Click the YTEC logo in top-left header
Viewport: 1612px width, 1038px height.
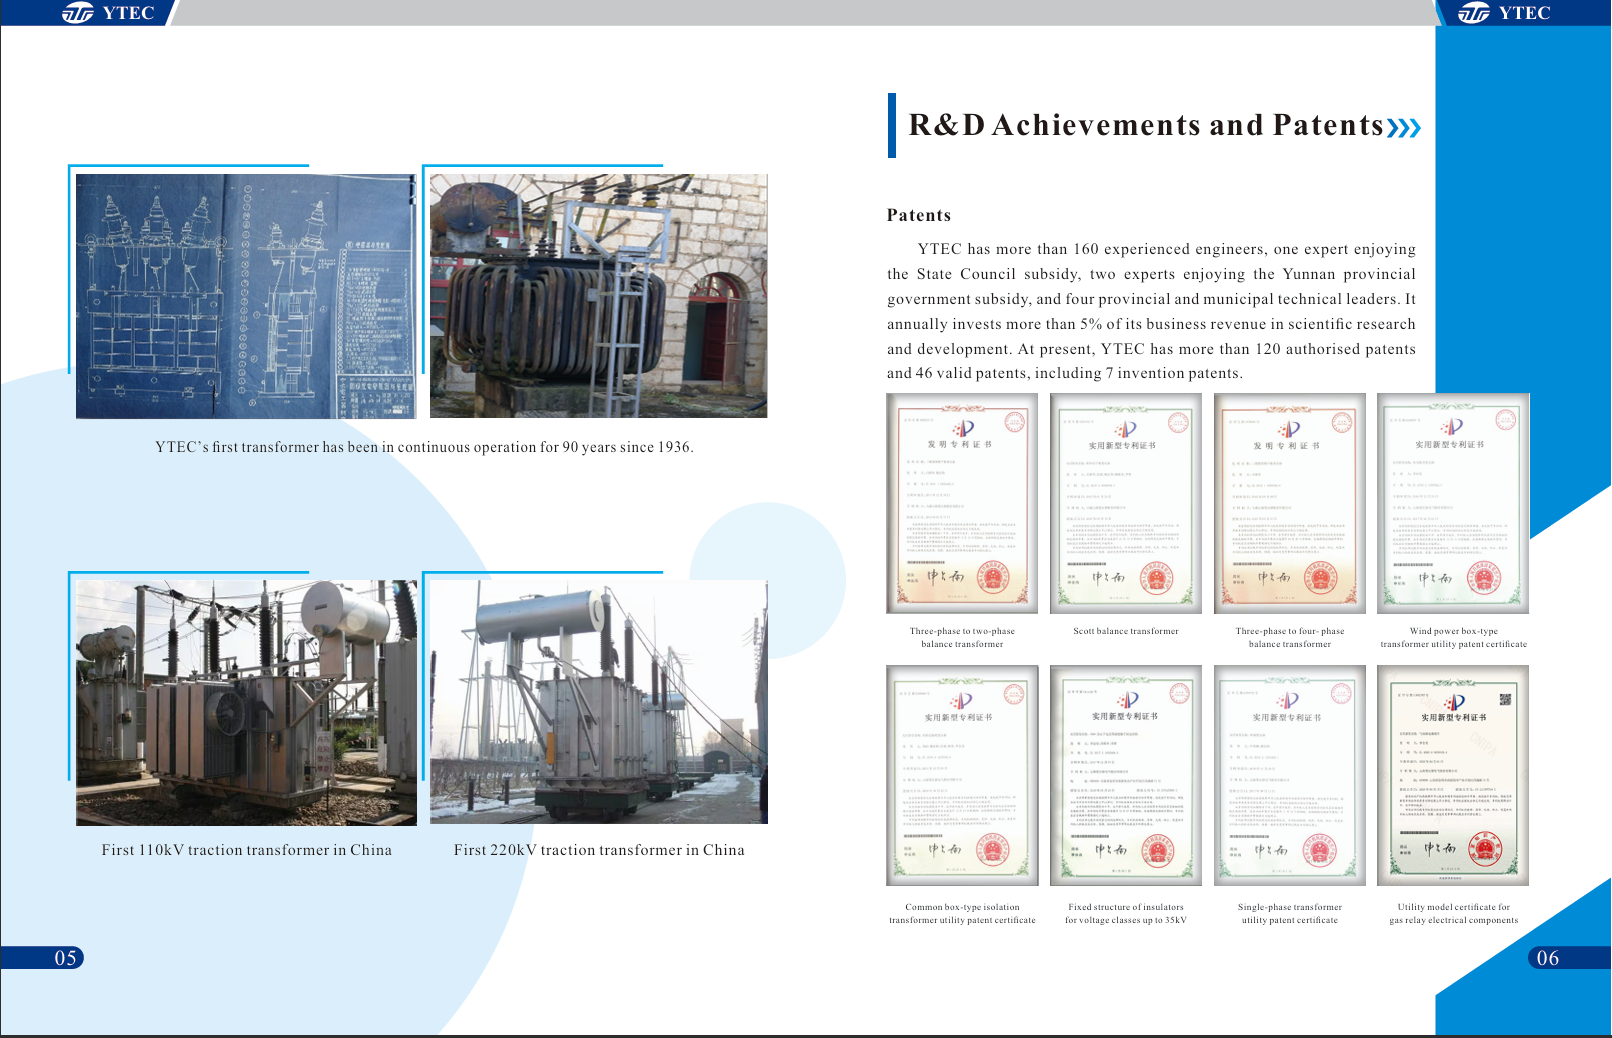108,13
